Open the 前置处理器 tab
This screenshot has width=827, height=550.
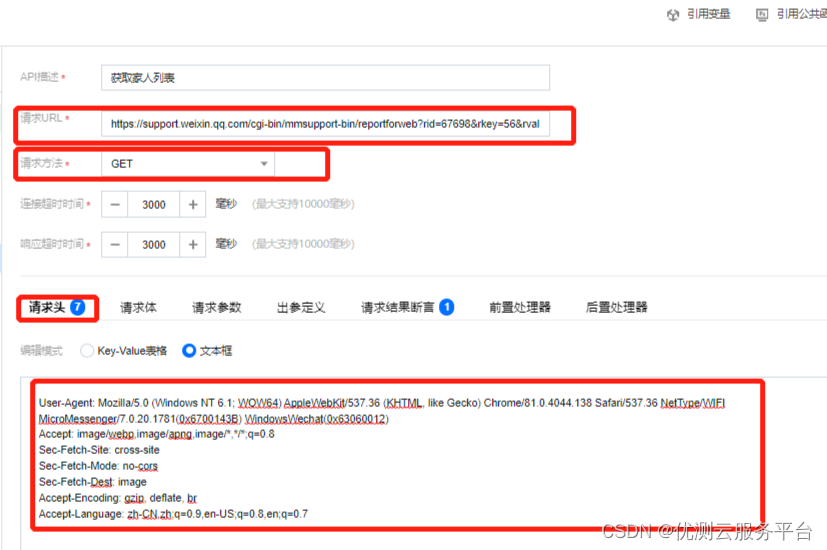(x=520, y=307)
